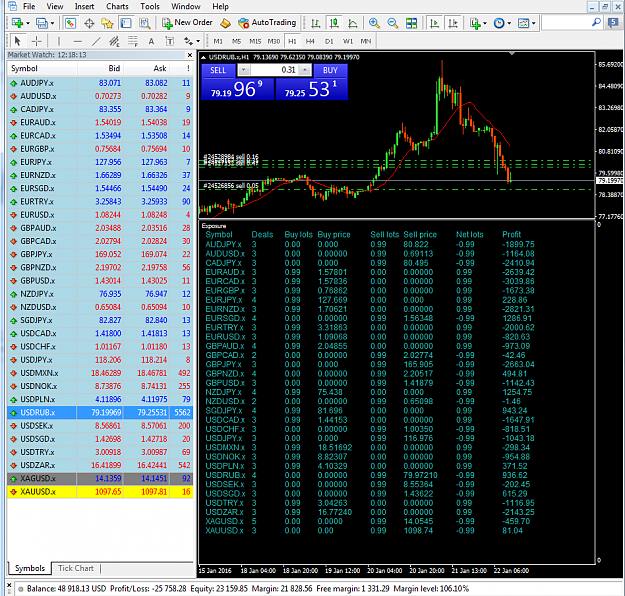Zoom in on the chart
This screenshot has height=596, width=625.
374,23
